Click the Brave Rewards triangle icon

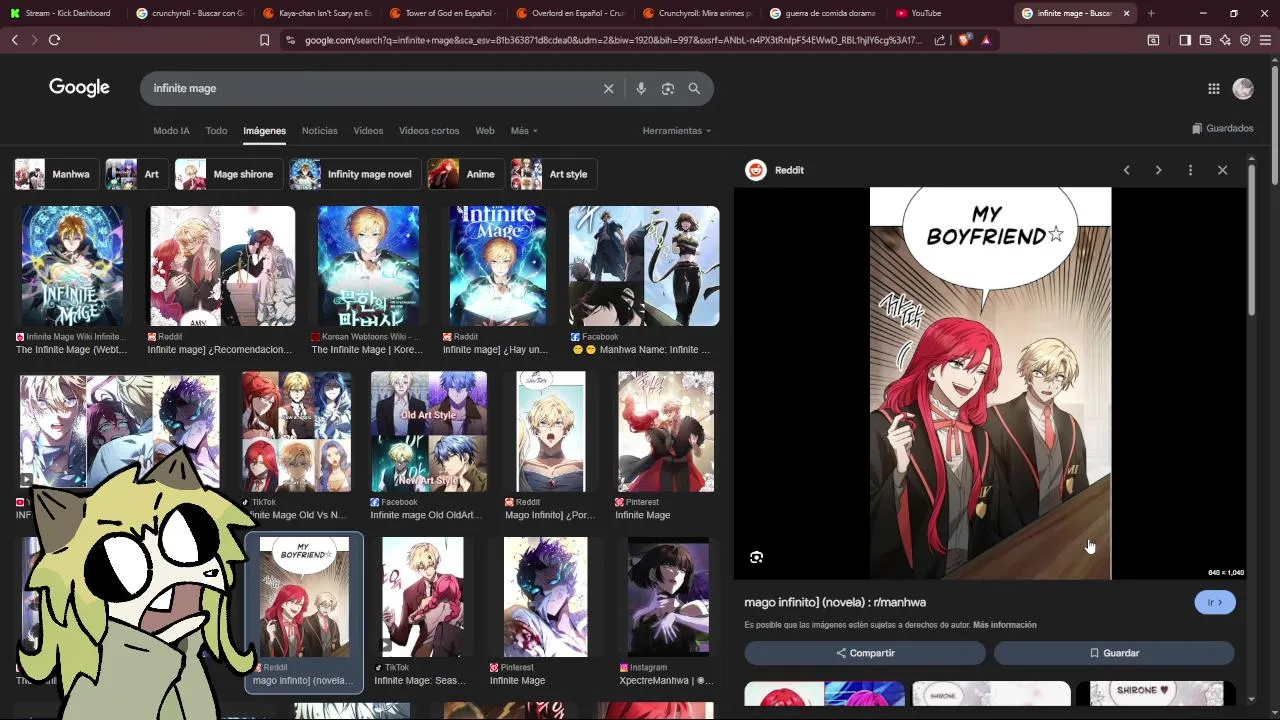[x=986, y=40]
